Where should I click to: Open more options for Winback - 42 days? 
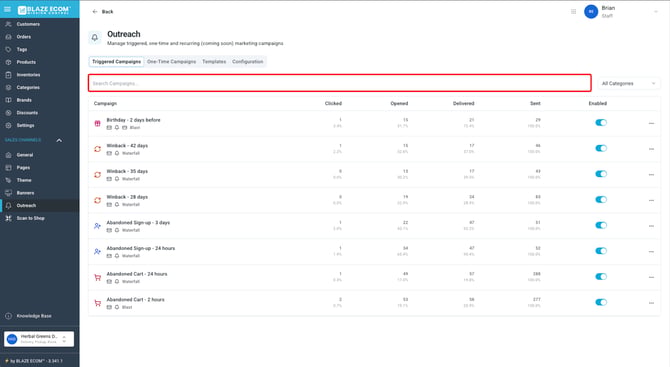pos(651,149)
